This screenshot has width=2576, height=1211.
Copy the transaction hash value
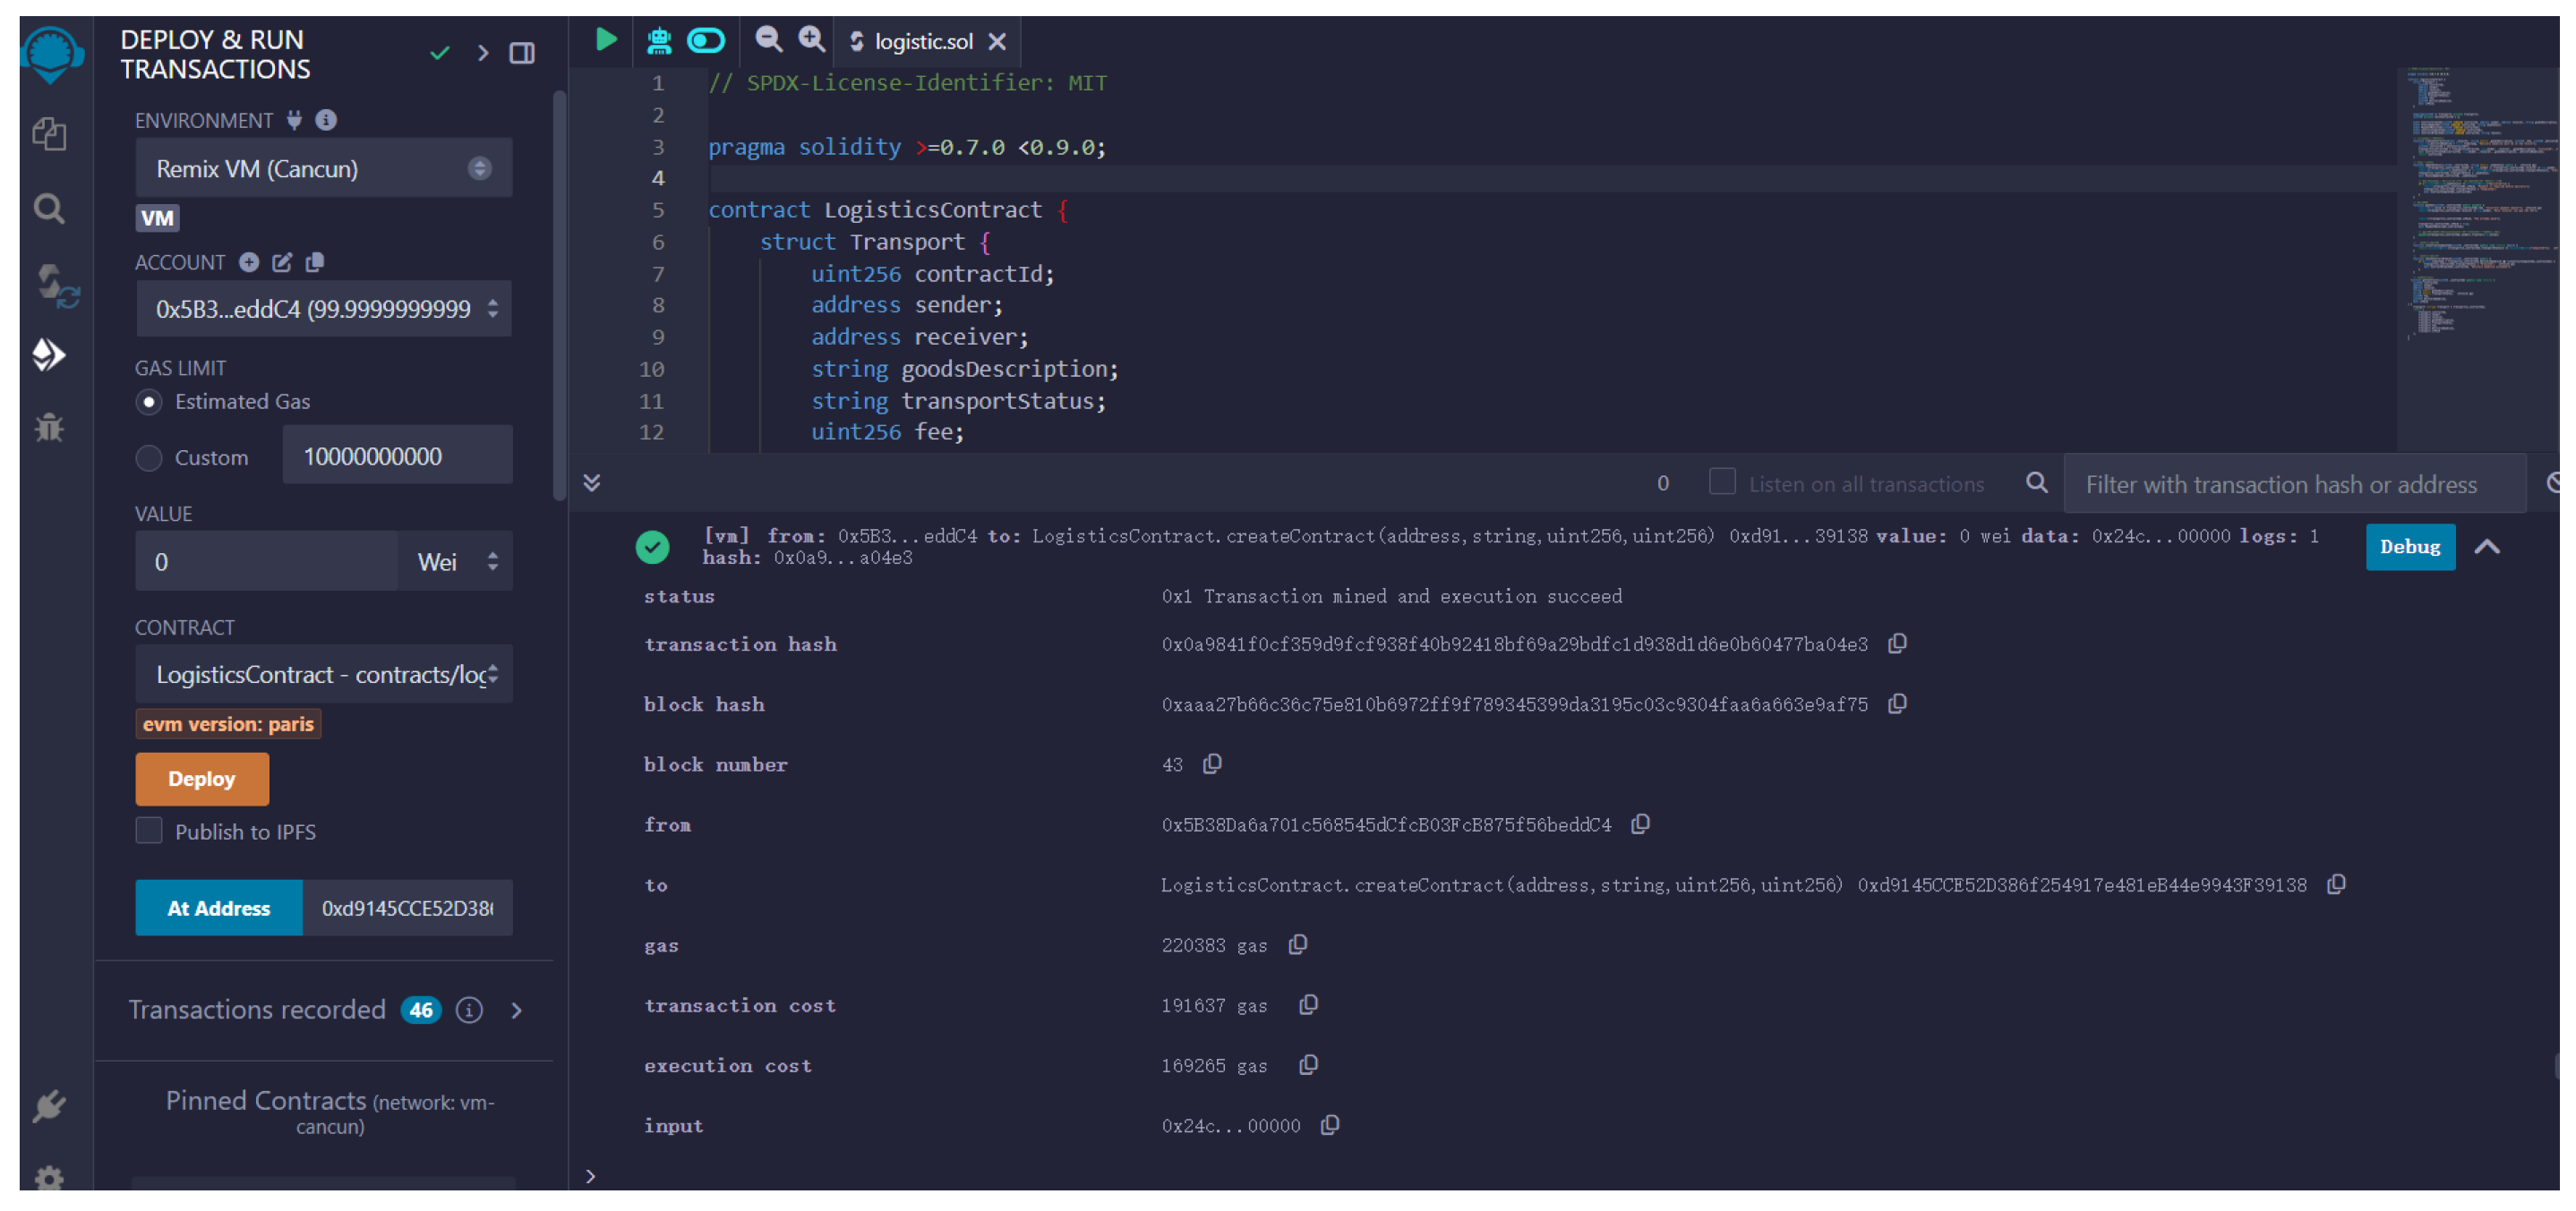(x=1896, y=644)
